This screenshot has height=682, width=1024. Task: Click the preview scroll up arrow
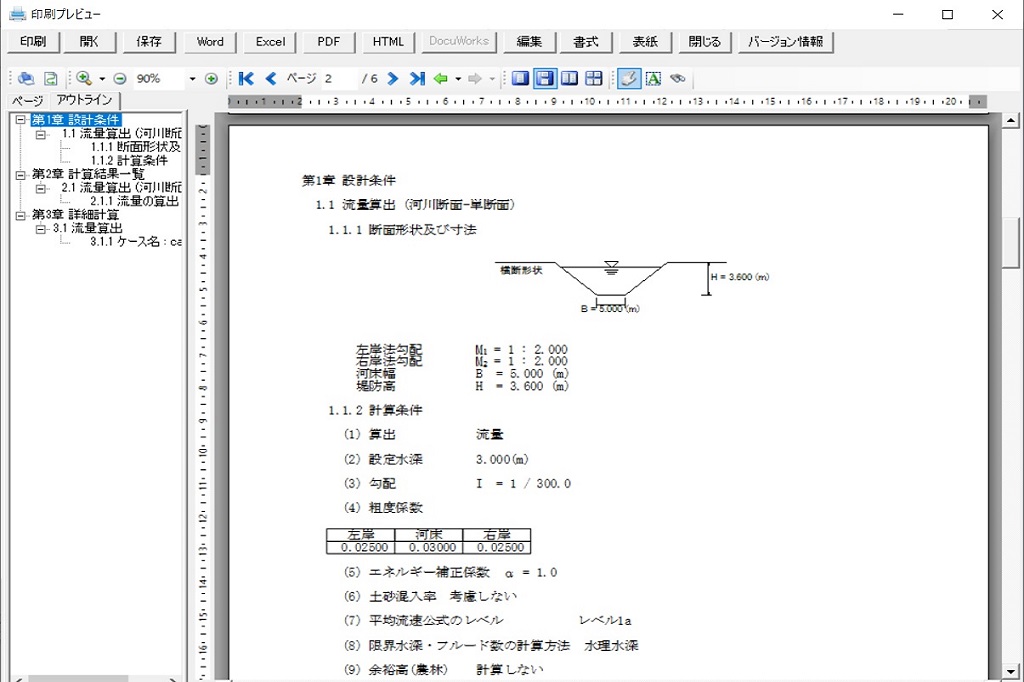coord(1010,120)
